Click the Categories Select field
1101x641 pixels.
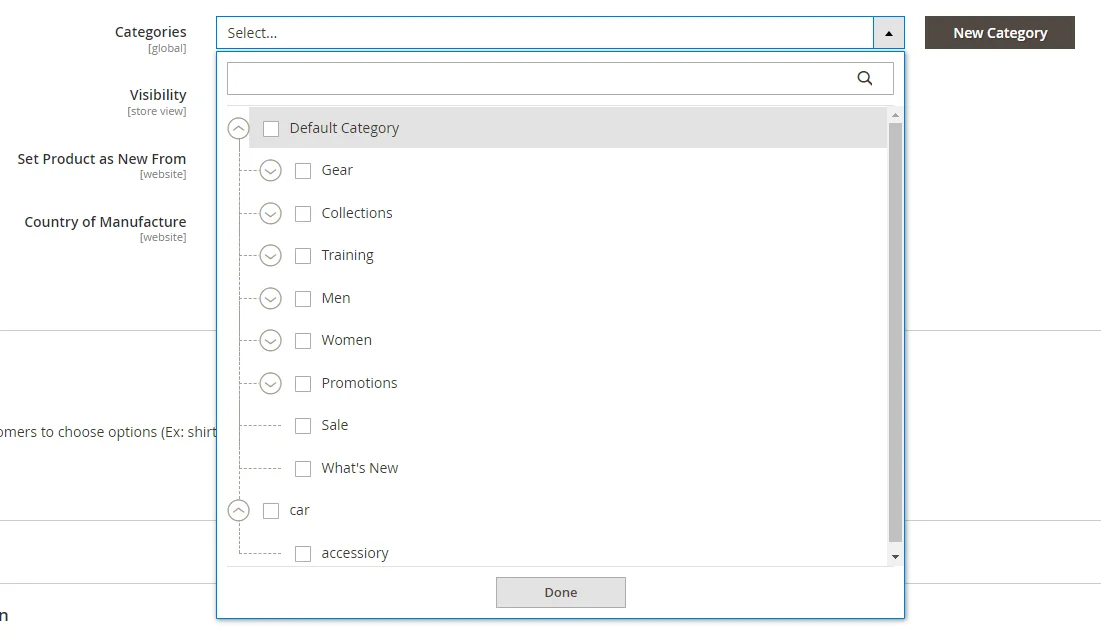(x=545, y=33)
